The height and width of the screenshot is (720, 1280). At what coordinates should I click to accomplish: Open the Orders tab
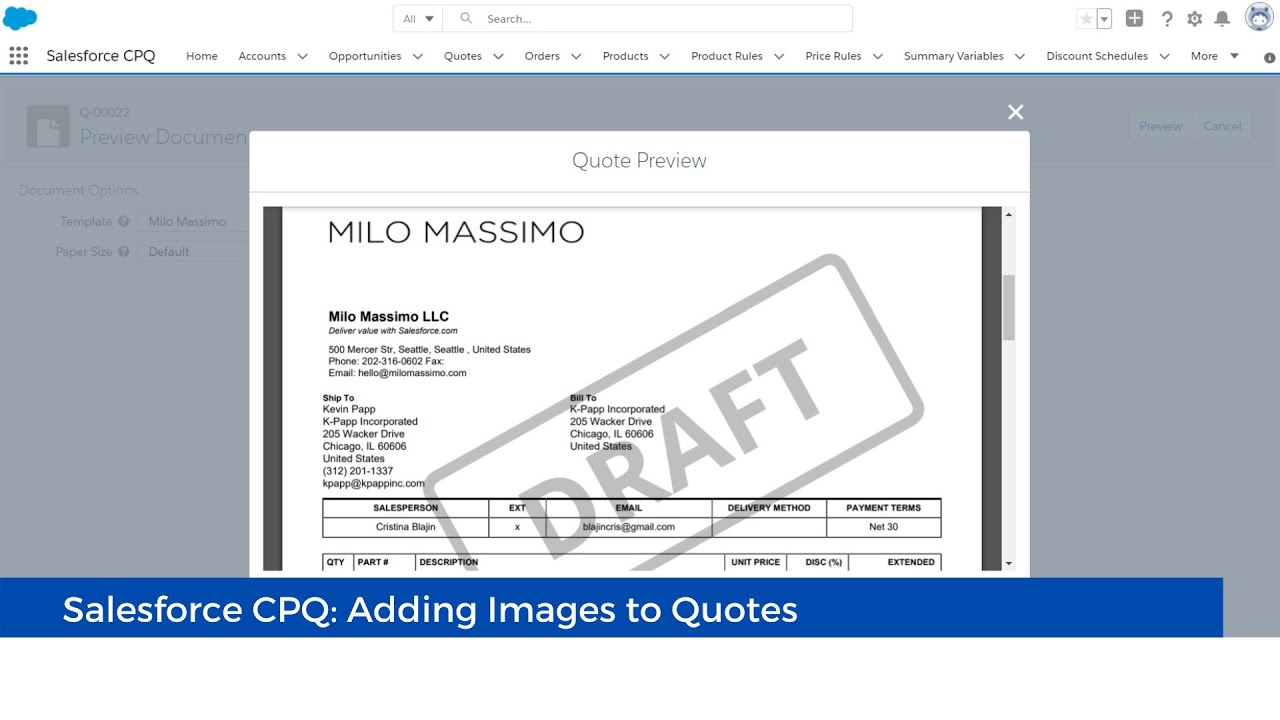point(542,56)
